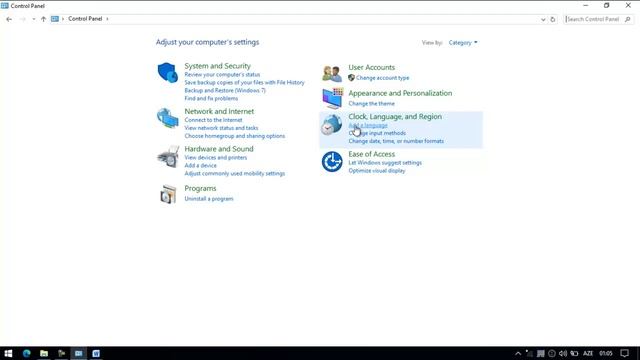Open Review your computer's status

[x=222, y=75]
